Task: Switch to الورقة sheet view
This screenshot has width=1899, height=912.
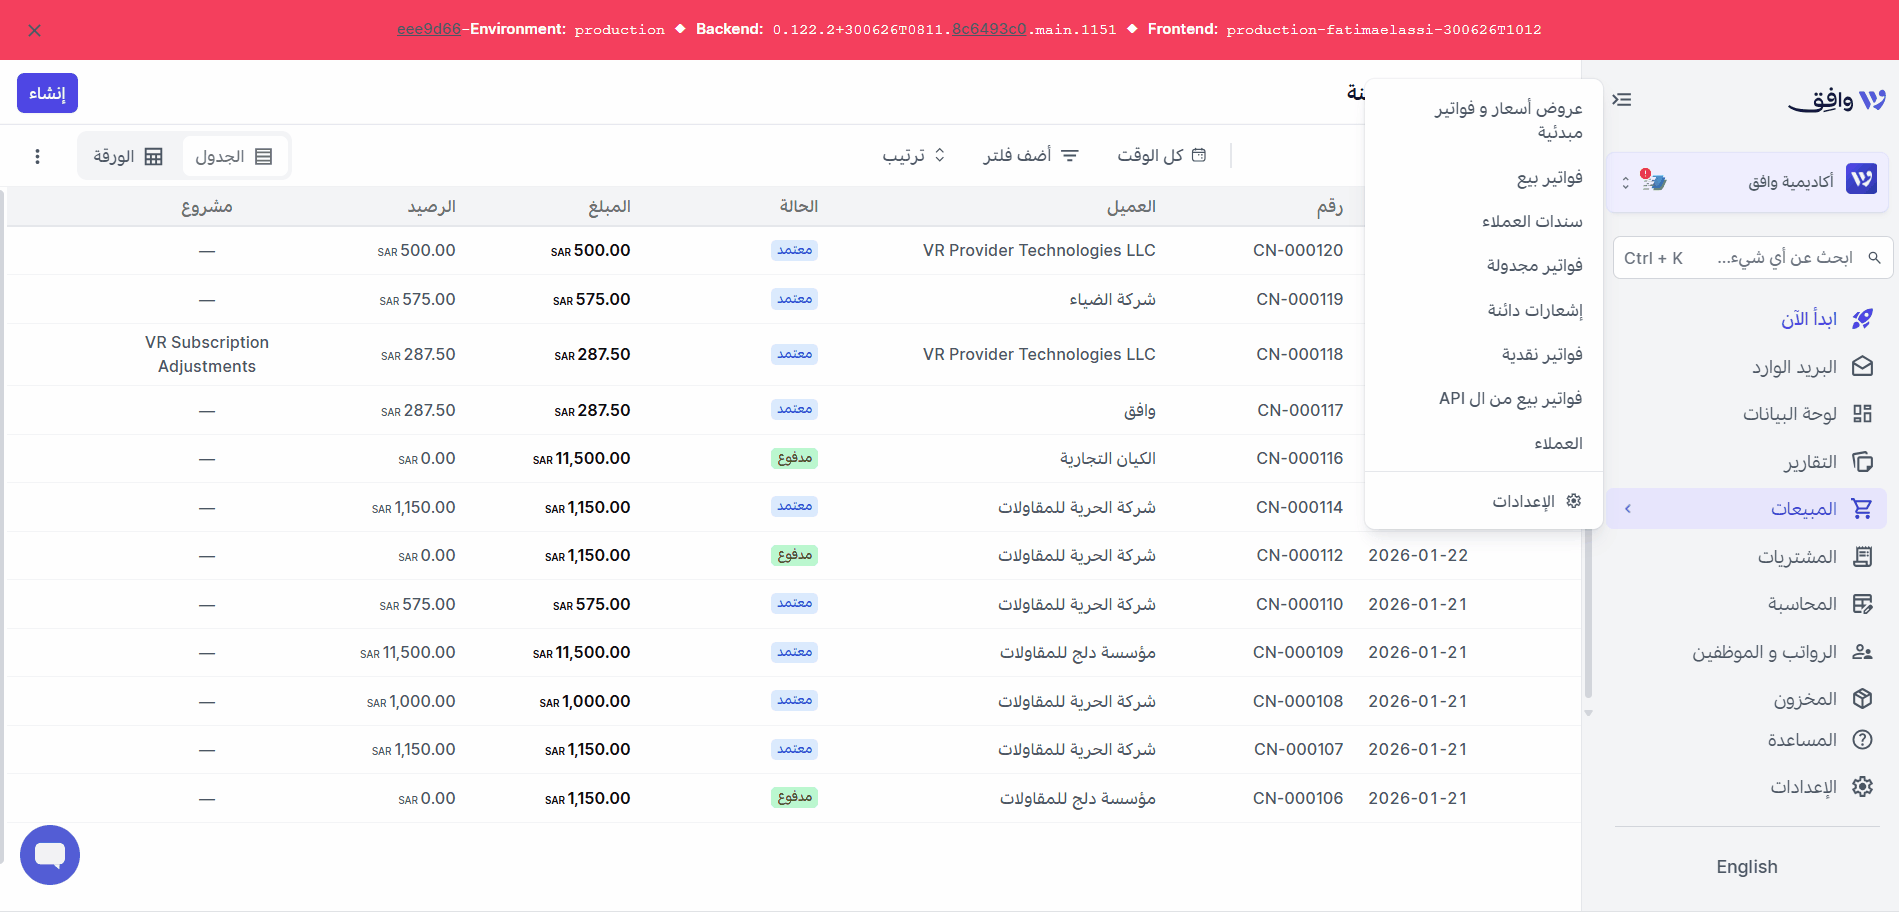Action: (x=128, y=156)
